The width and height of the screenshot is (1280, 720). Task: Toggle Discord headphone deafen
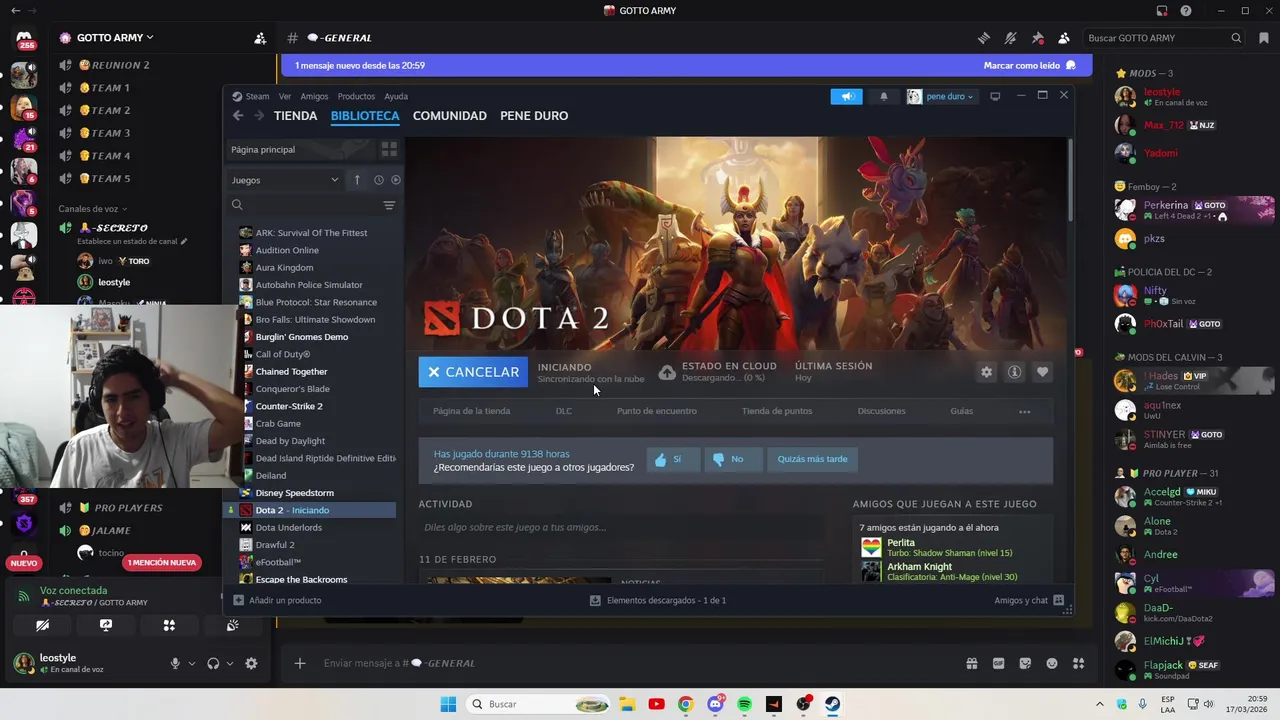coord(213,663)
